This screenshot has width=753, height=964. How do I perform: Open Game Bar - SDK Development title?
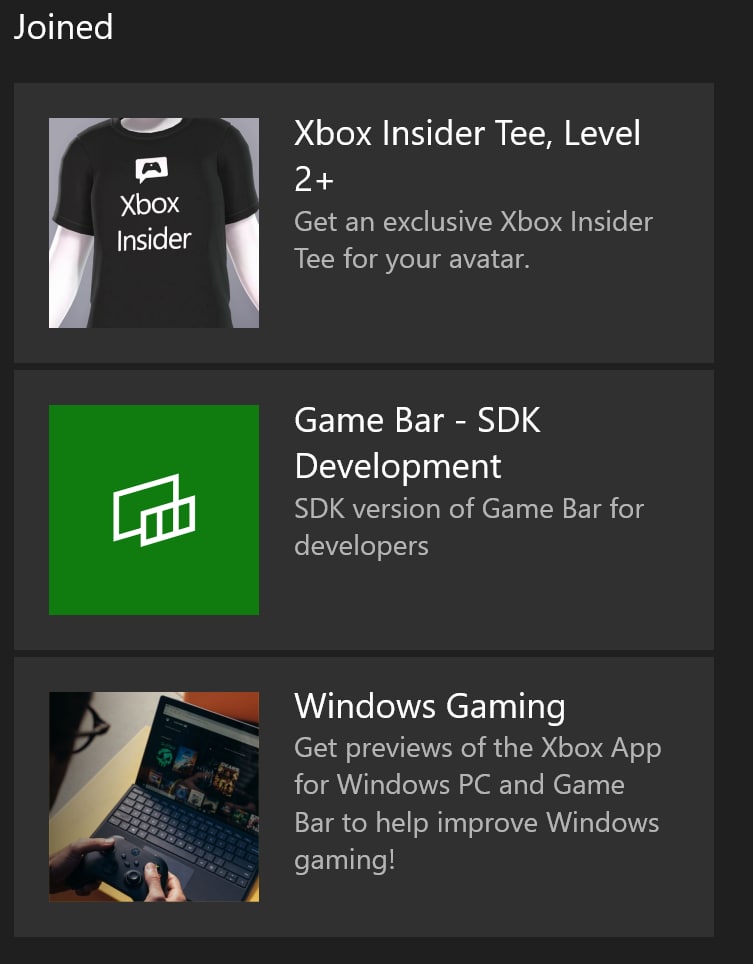click(417, 443)
